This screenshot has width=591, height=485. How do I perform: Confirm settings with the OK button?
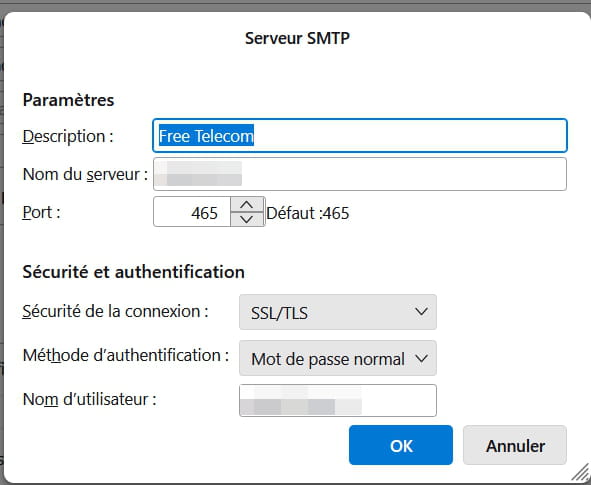tap(401, 445)
